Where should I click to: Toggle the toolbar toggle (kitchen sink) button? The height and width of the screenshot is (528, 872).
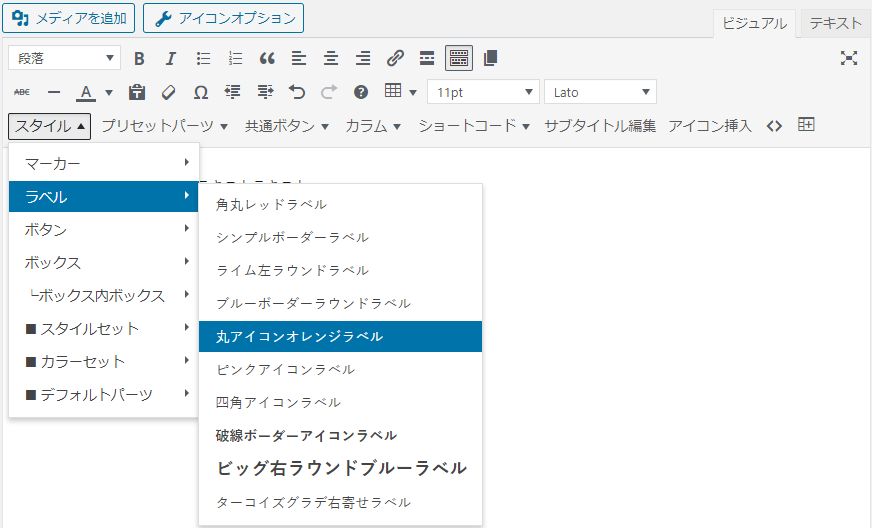pyautogui.click(x=459, y=58)
